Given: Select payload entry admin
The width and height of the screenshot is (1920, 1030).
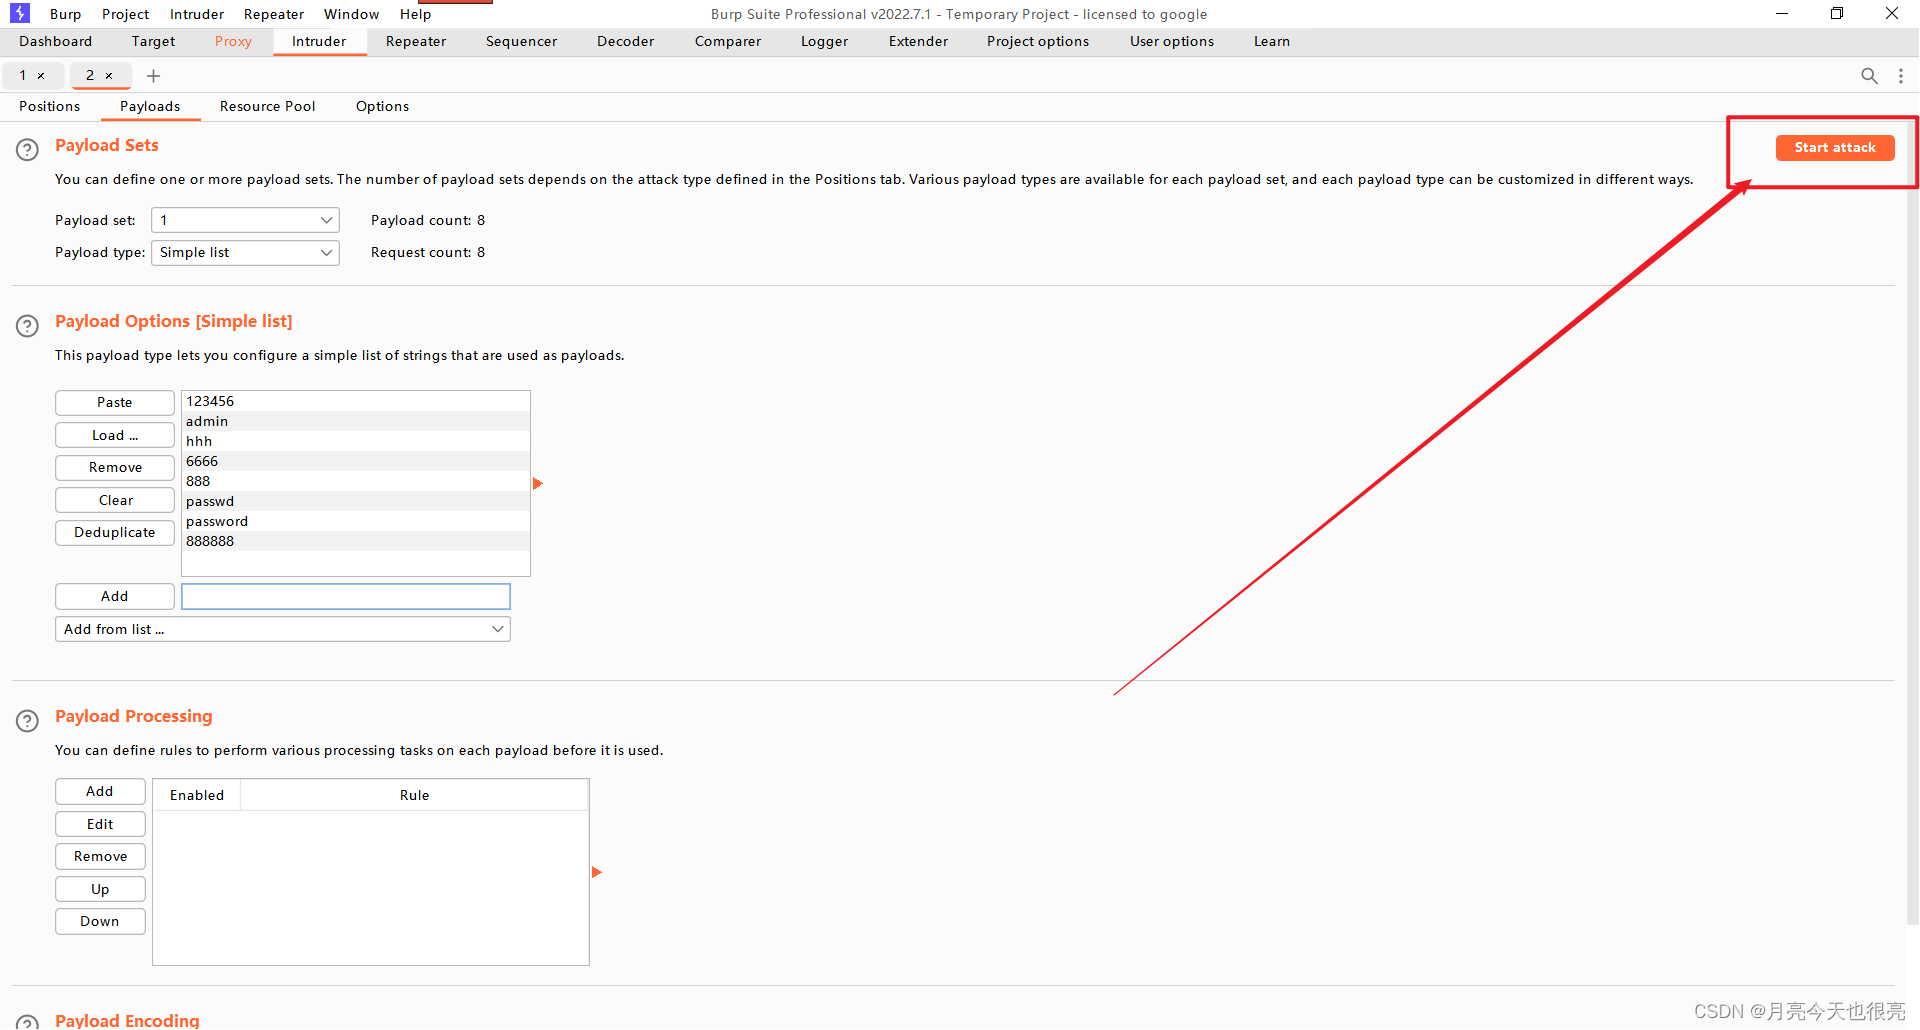Looking at the screenshot, I should click(356, 421).
